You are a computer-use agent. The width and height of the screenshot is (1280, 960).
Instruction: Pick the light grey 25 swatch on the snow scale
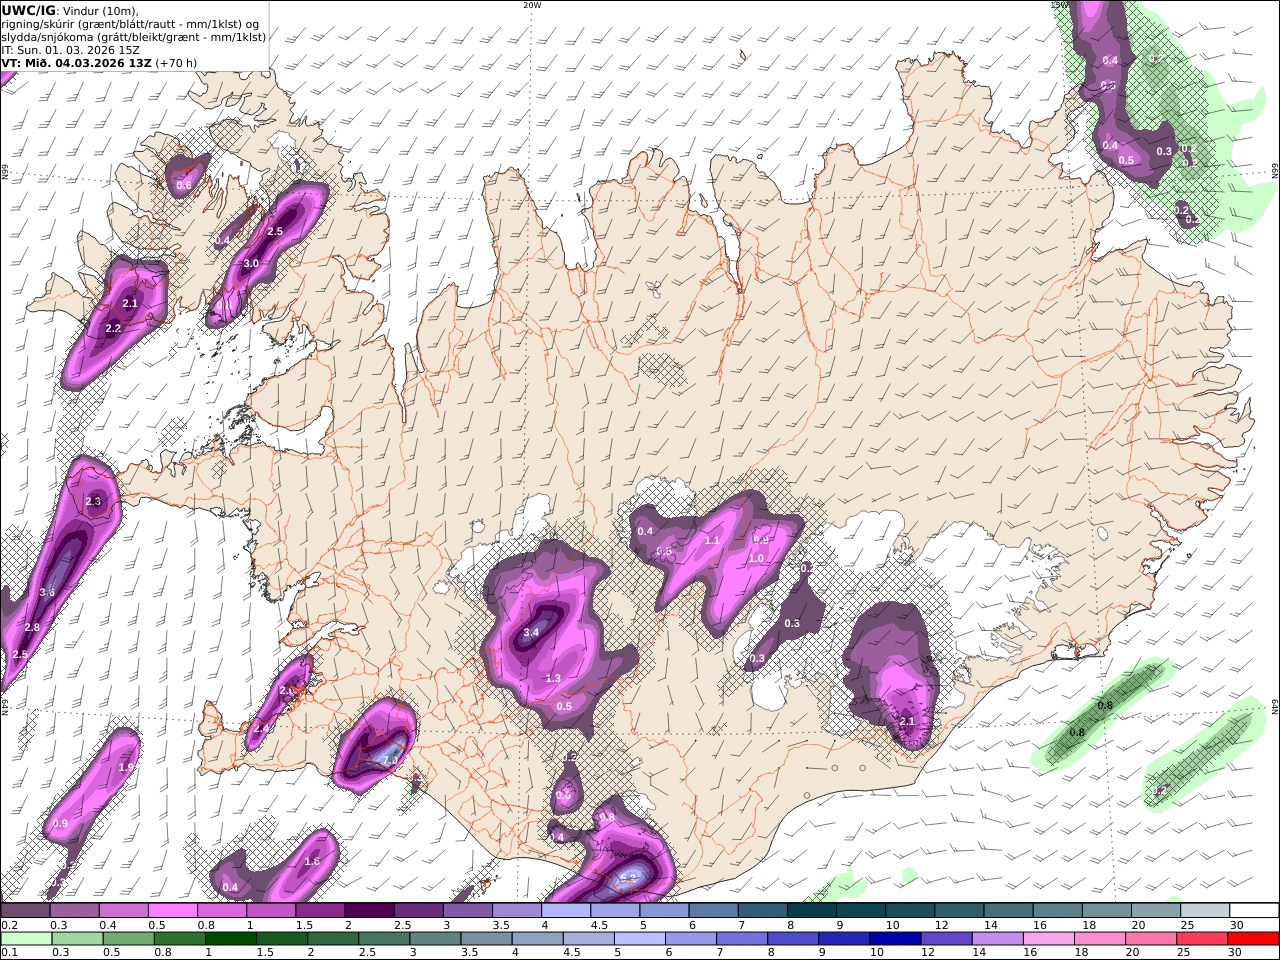coord(1205,910)
